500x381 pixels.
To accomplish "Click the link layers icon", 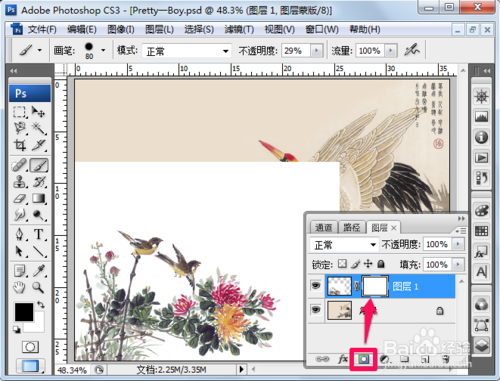I will click(322, 359).
